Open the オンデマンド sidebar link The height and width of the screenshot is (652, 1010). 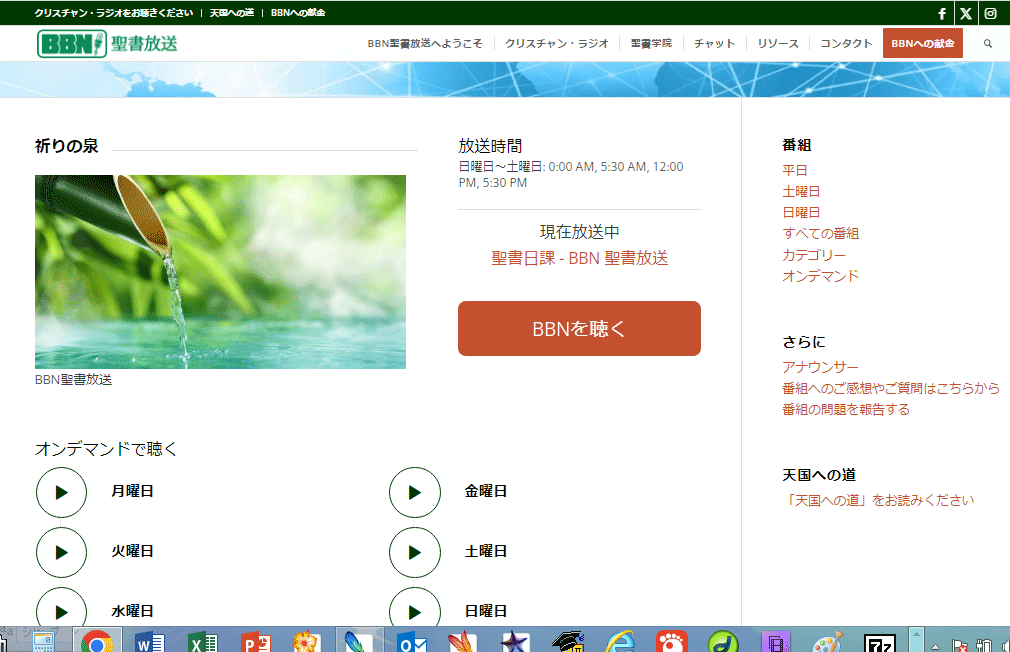click(820, 276)
